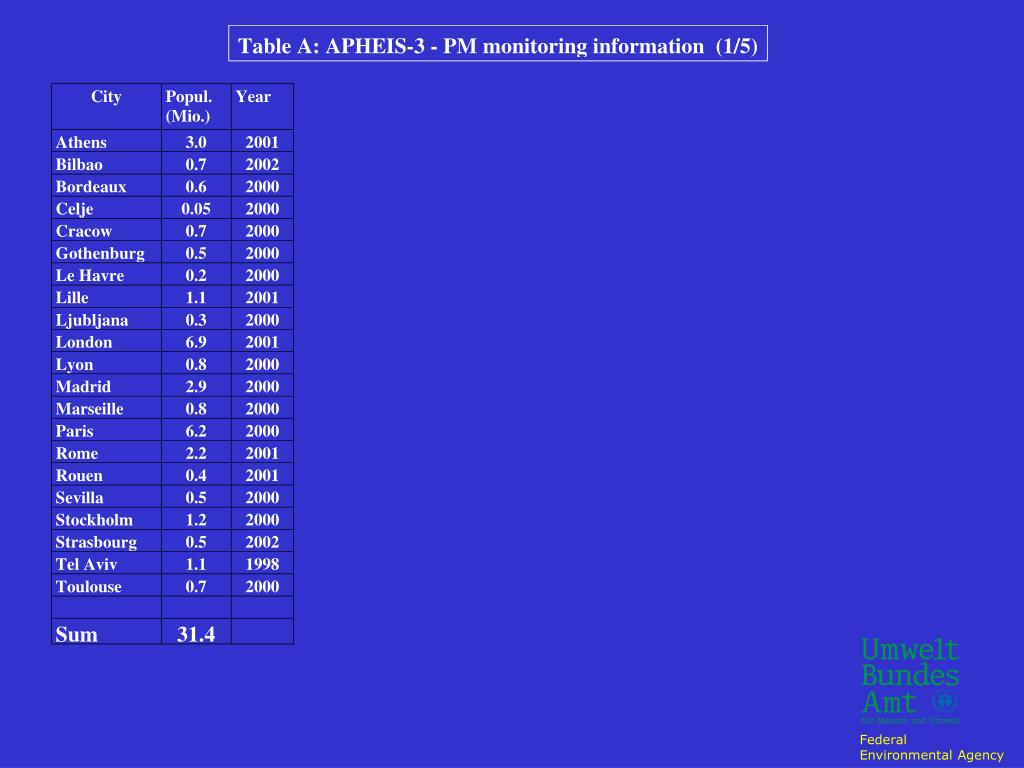The image size is (1024, 768).
Task: Click the circular emblem beside 'Amt'
Action: [x=945, y=701]
